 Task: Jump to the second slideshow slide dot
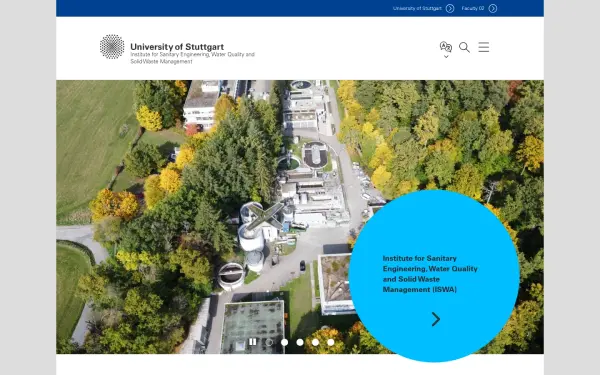click(284, 342)
